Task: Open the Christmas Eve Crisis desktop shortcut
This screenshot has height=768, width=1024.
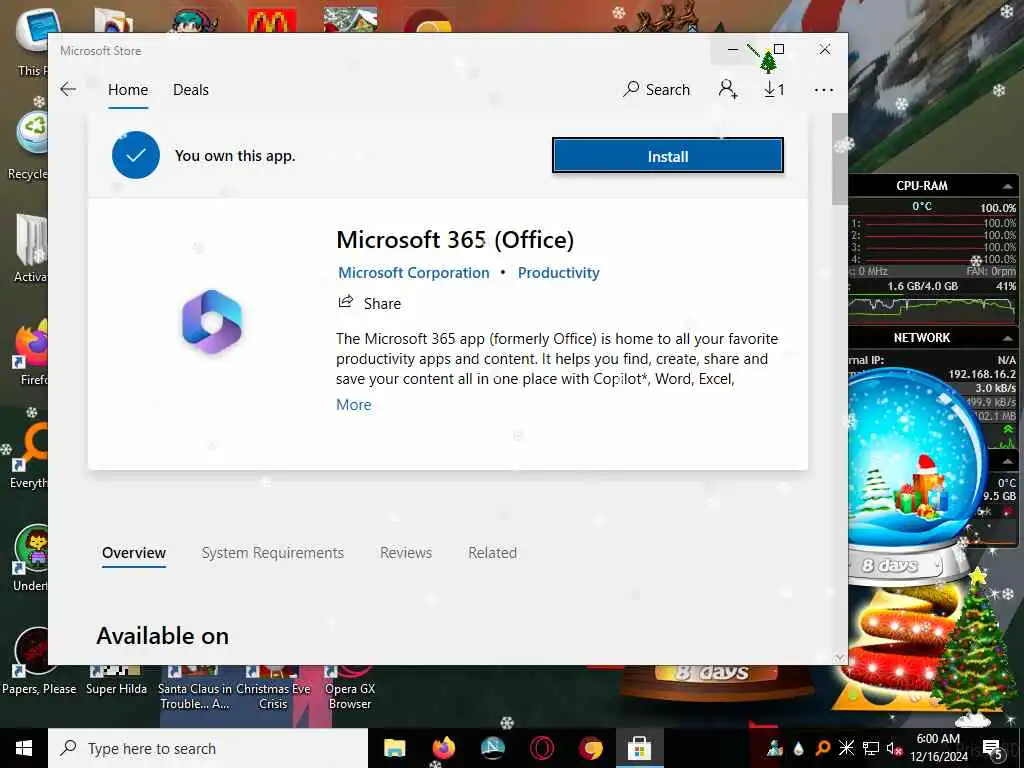Action: point(273,687)
